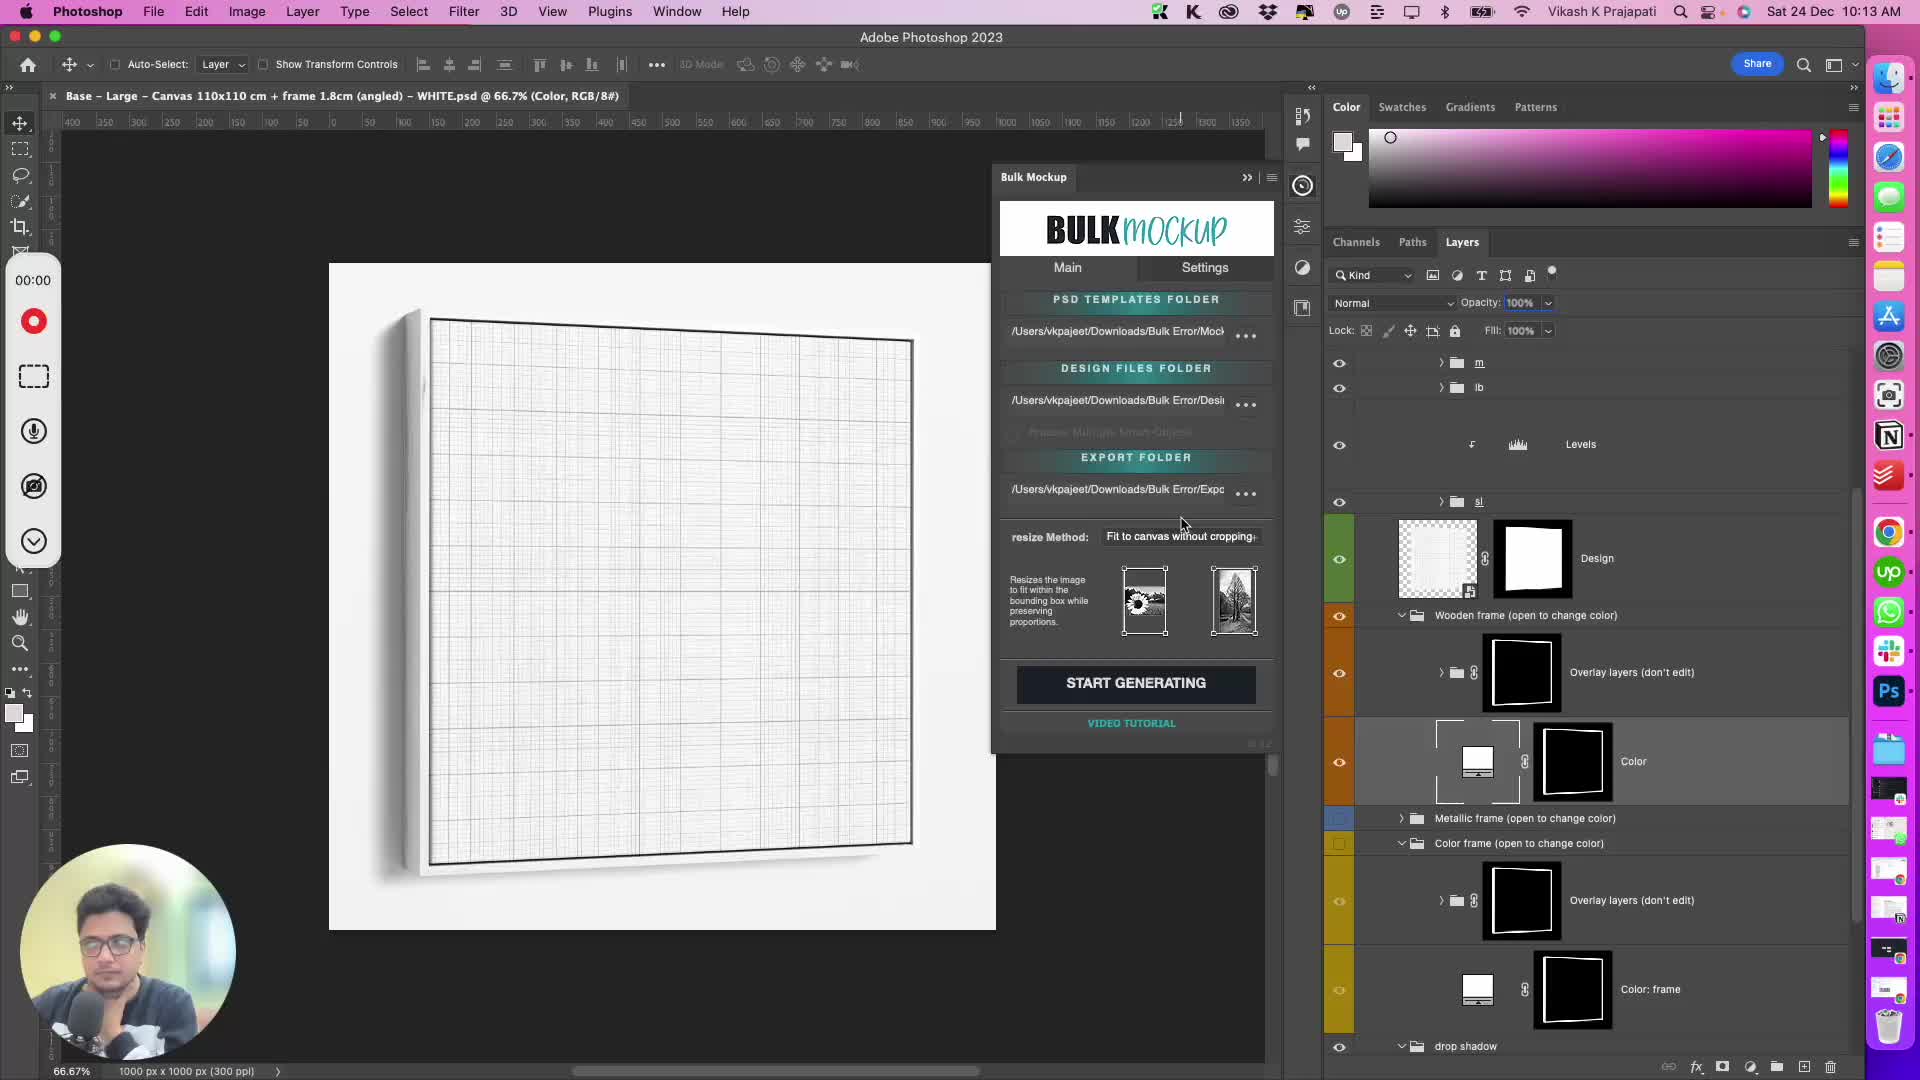The image size is (1920, 1080).
Task: Click the Design layer mask thumbnail
Action: [1533, 559]
